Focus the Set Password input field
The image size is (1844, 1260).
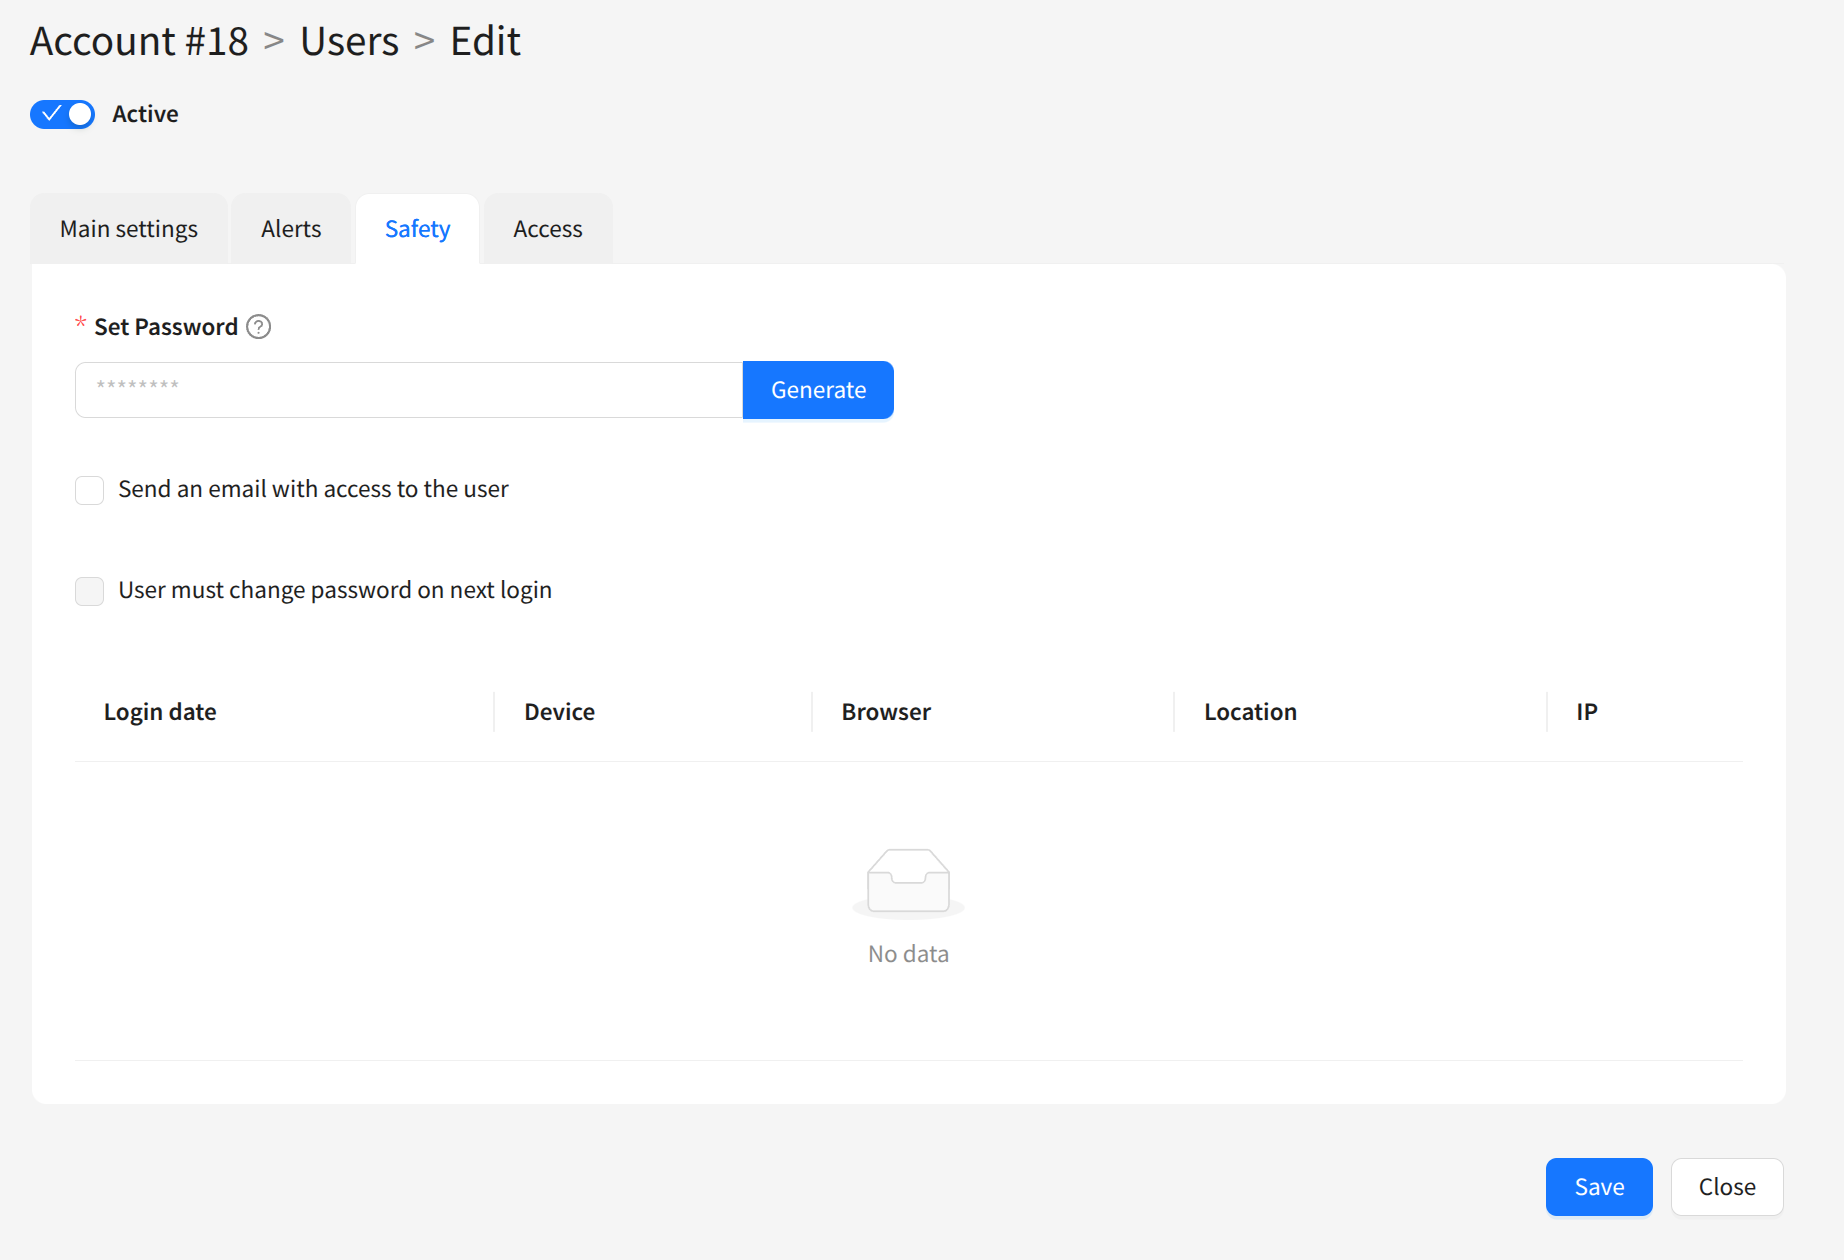point(408,390)
